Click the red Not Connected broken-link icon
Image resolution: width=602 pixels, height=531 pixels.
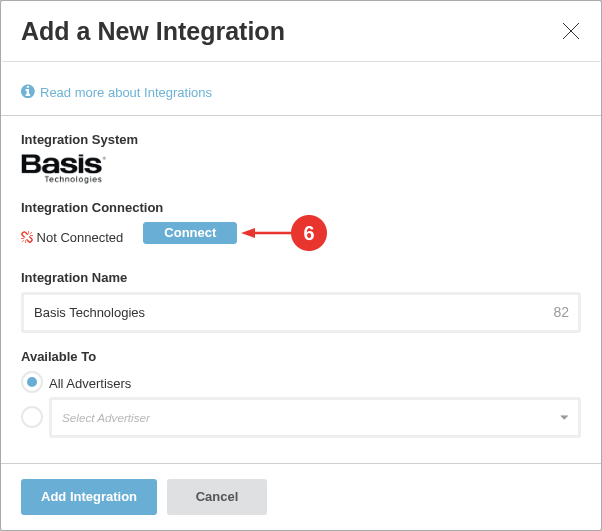[x=27, y=237]
